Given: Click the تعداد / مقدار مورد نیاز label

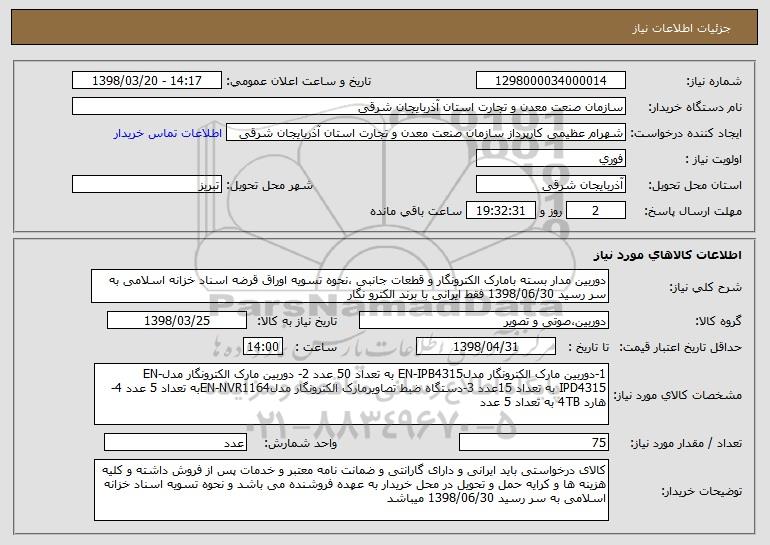Looking at the screenshot, I should pos(686,443).
